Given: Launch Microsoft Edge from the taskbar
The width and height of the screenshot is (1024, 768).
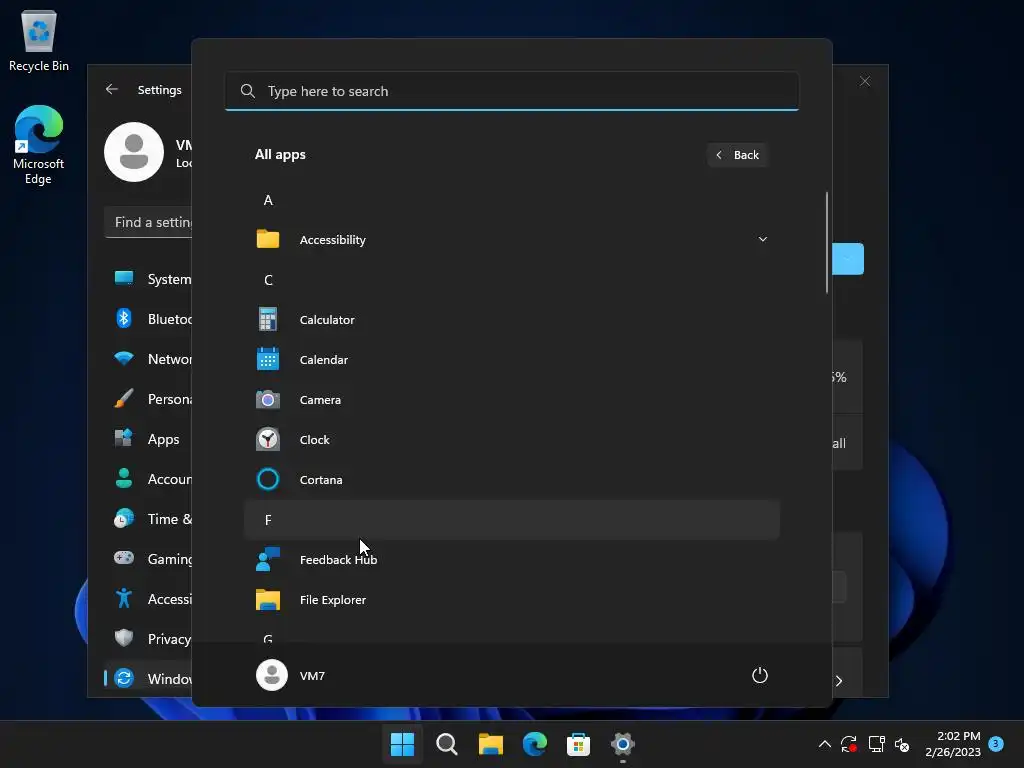Looking at the screenshot, I should 534,744.
